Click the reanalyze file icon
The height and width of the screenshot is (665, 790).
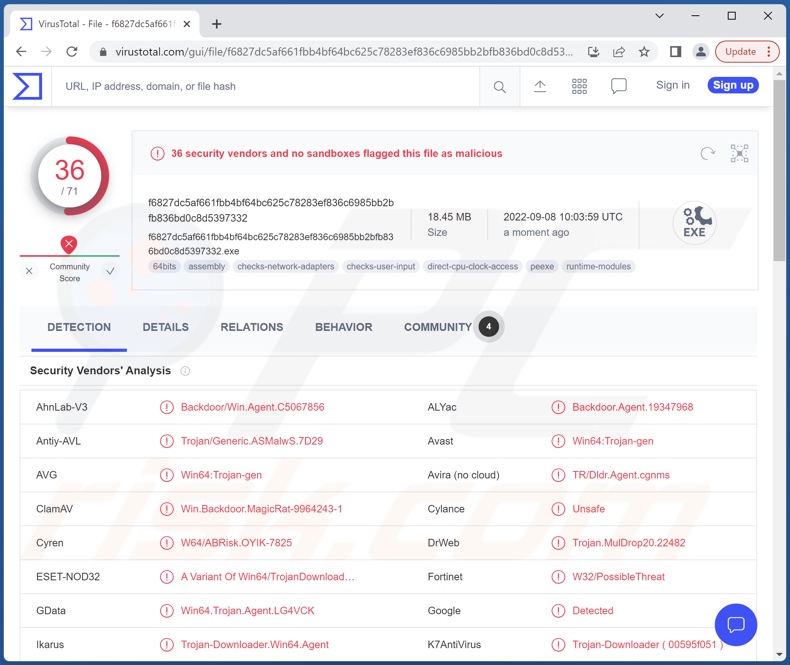[x=708, y=153]
